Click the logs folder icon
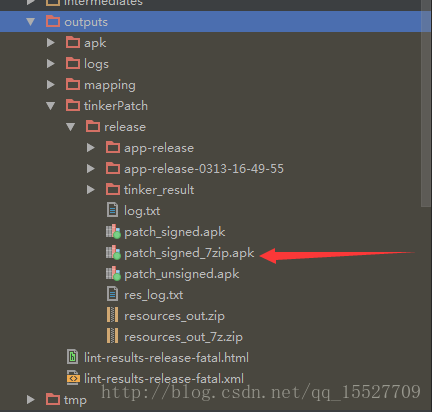The width and height of the screenshot is (432, 412). tap(73, 63)
